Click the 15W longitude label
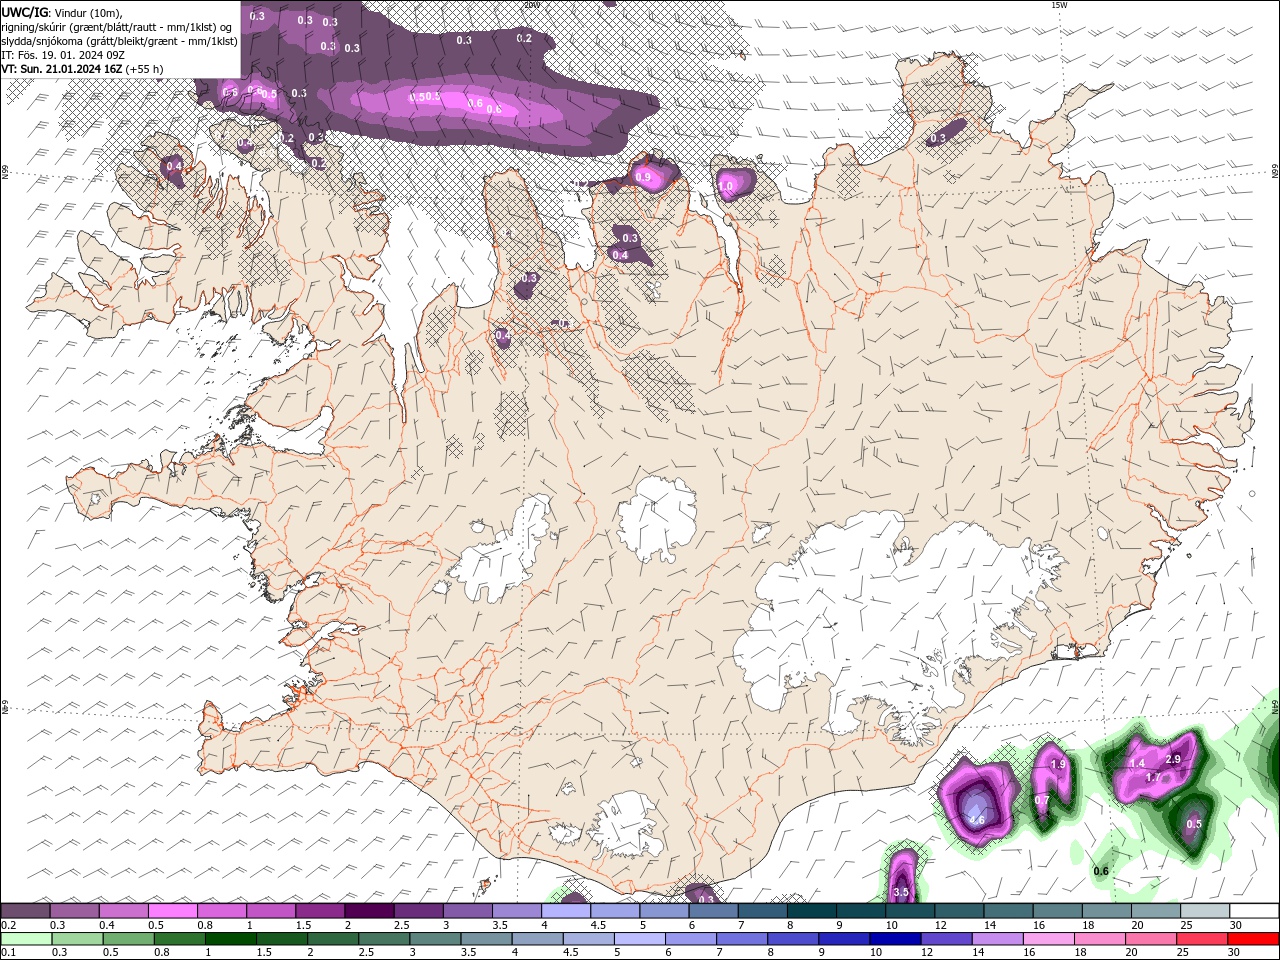Viewport: 1280px width, 960px height. (x=1060, y=5)
